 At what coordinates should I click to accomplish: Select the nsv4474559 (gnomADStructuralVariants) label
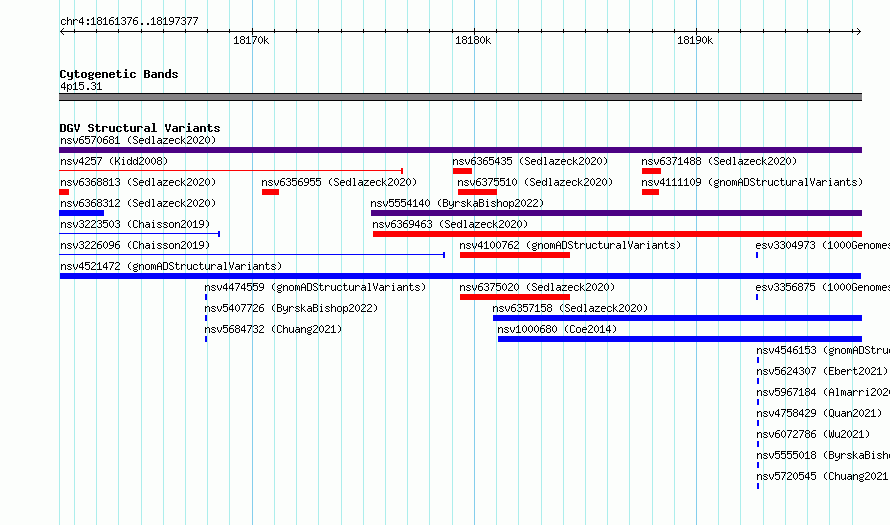click(x=315, y=287)
